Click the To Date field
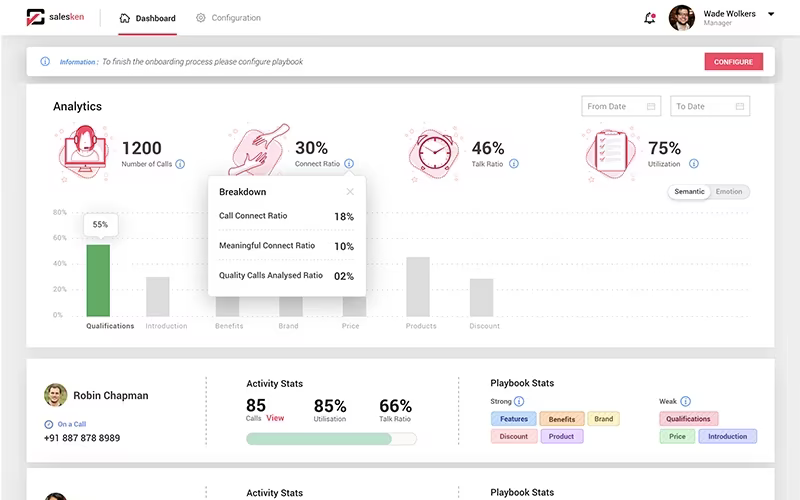800x500 pixels. (x=710, y=106)
